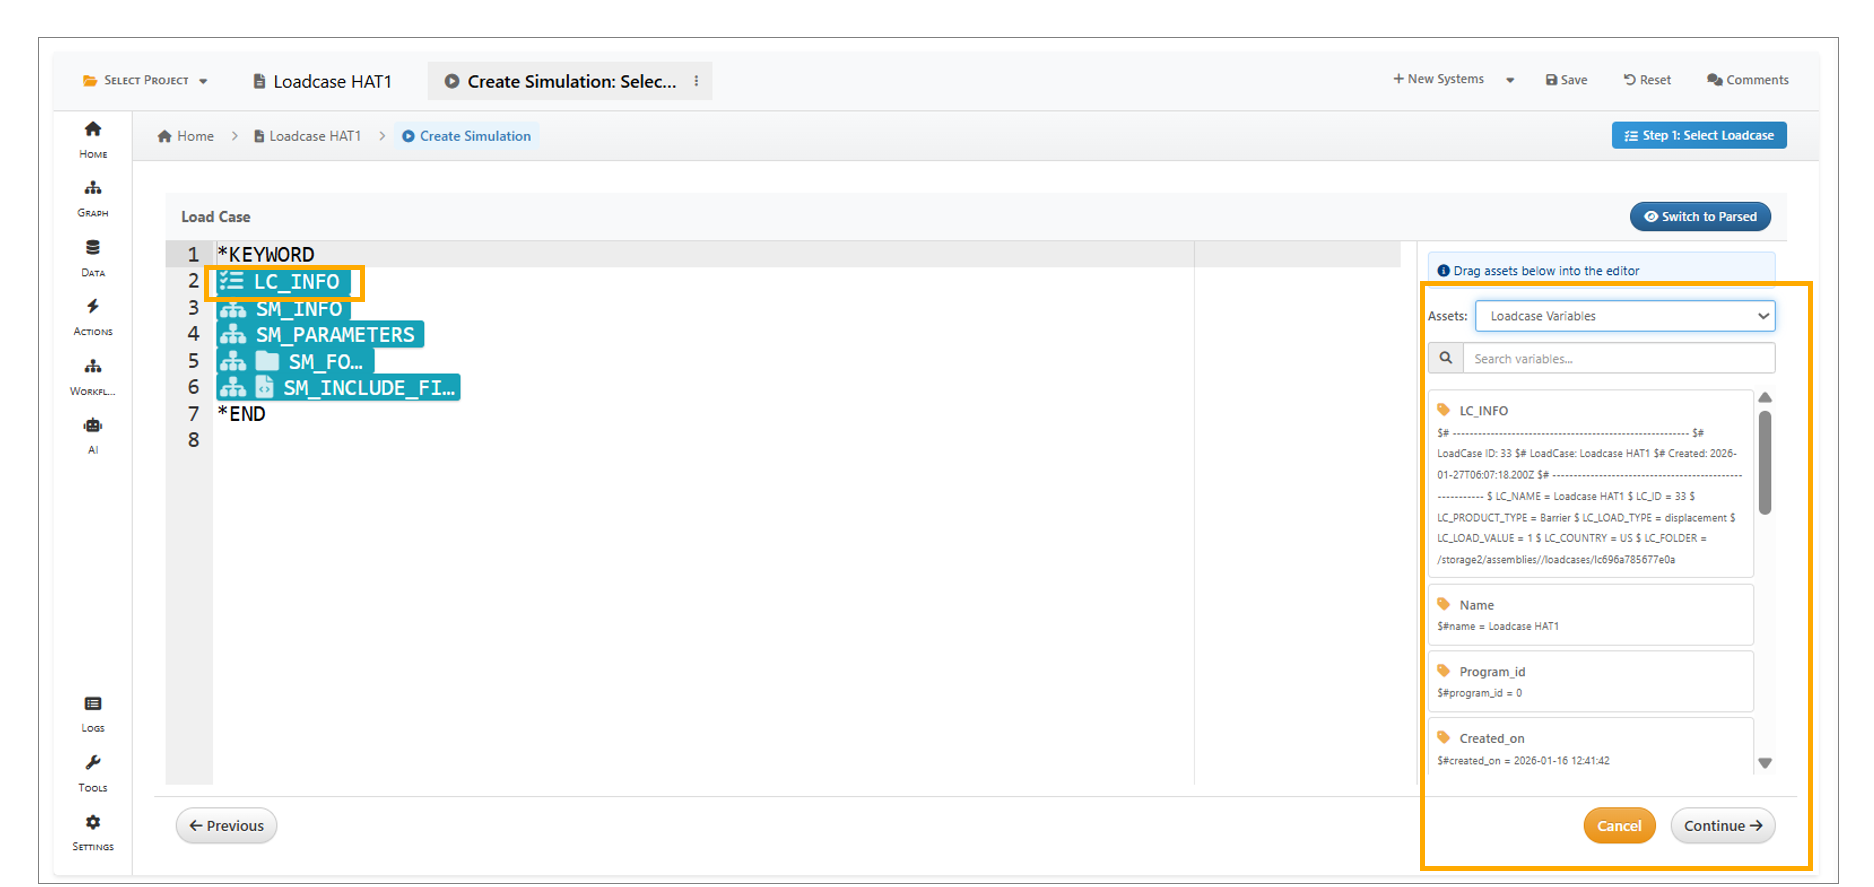Open the Assets Loadcase Variables dropdown
1874x887 pixels.
[1624, 316]
